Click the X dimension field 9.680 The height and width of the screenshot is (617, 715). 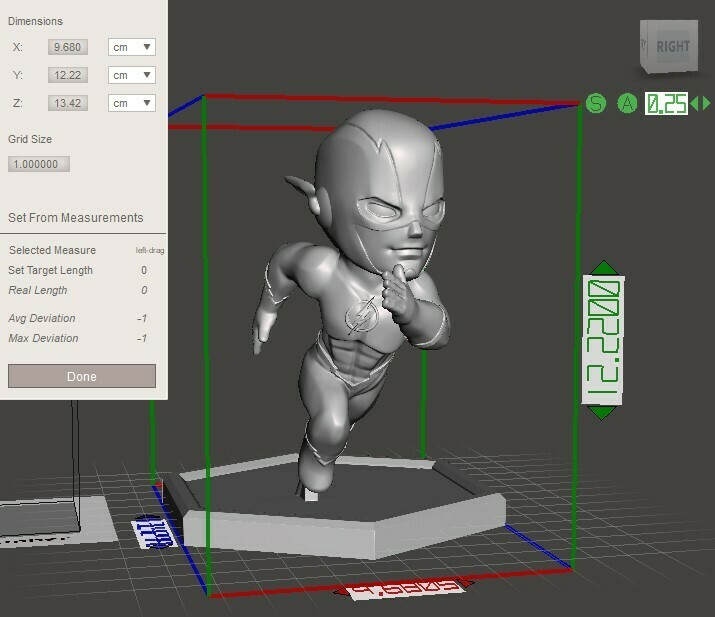click(67, 47)
